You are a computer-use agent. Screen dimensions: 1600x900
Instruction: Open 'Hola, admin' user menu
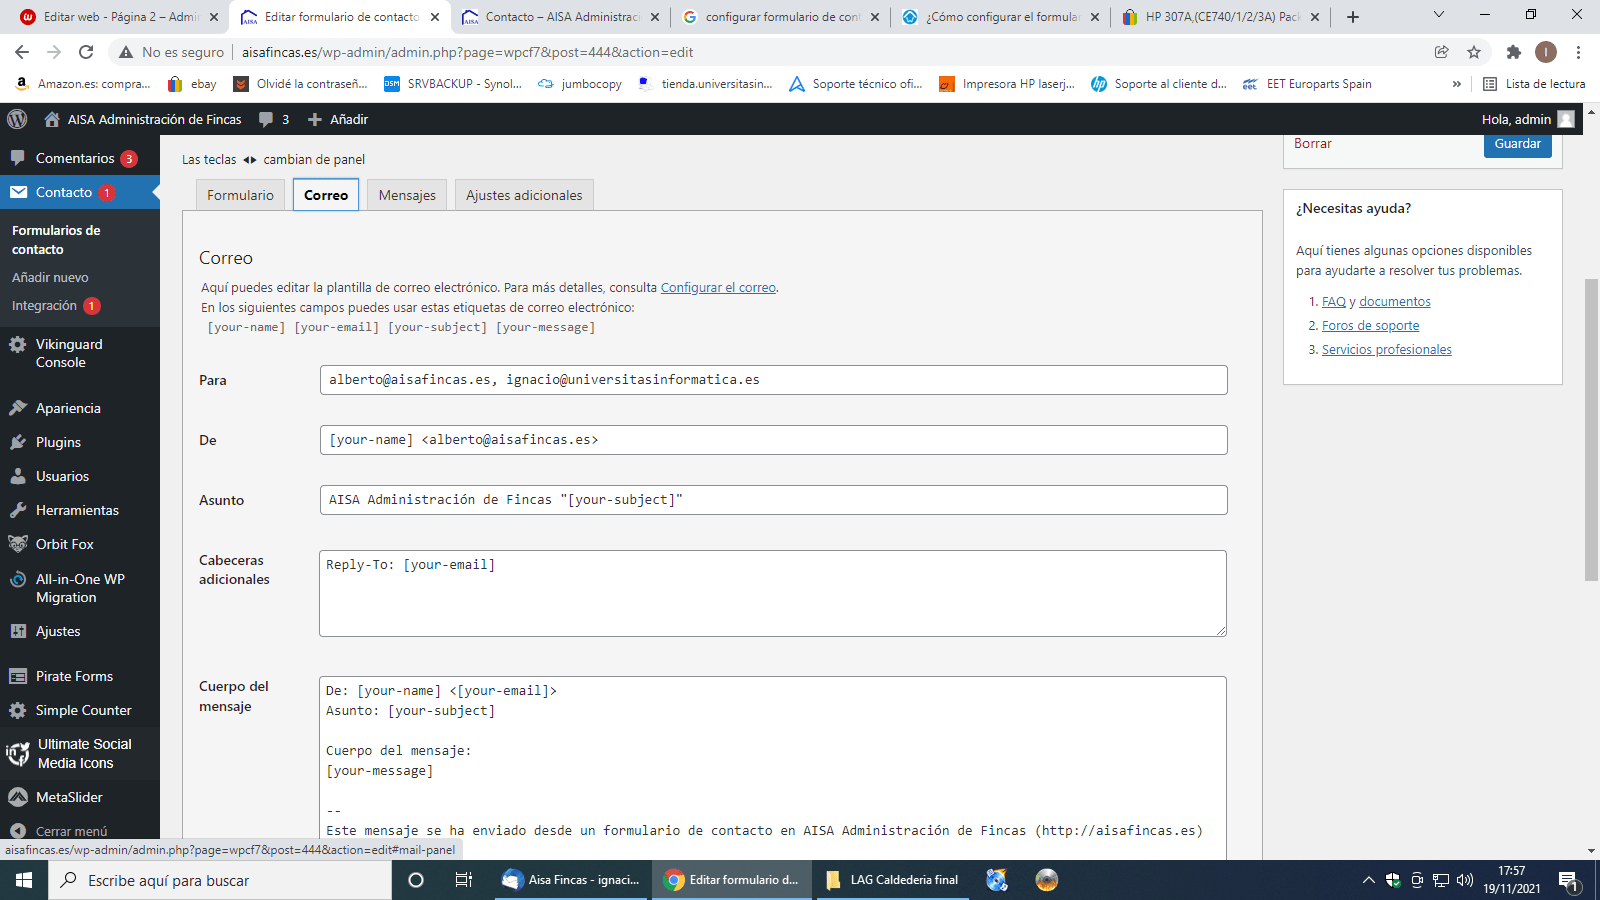tap(1528, 119)
